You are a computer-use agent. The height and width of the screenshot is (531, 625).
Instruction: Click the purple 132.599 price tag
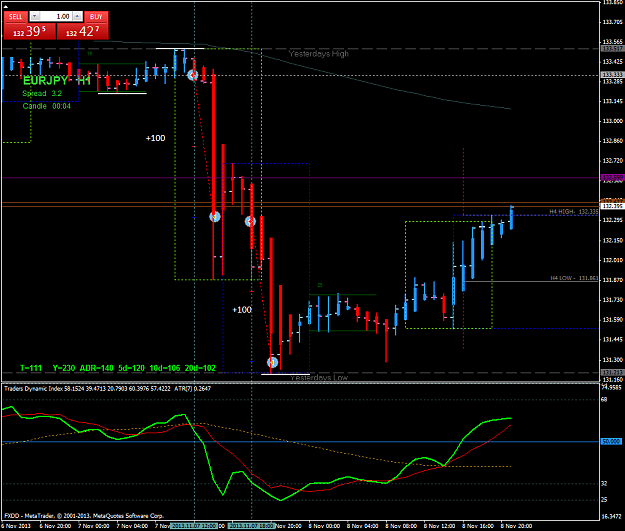pyautogui.click(x=612, y=177)
